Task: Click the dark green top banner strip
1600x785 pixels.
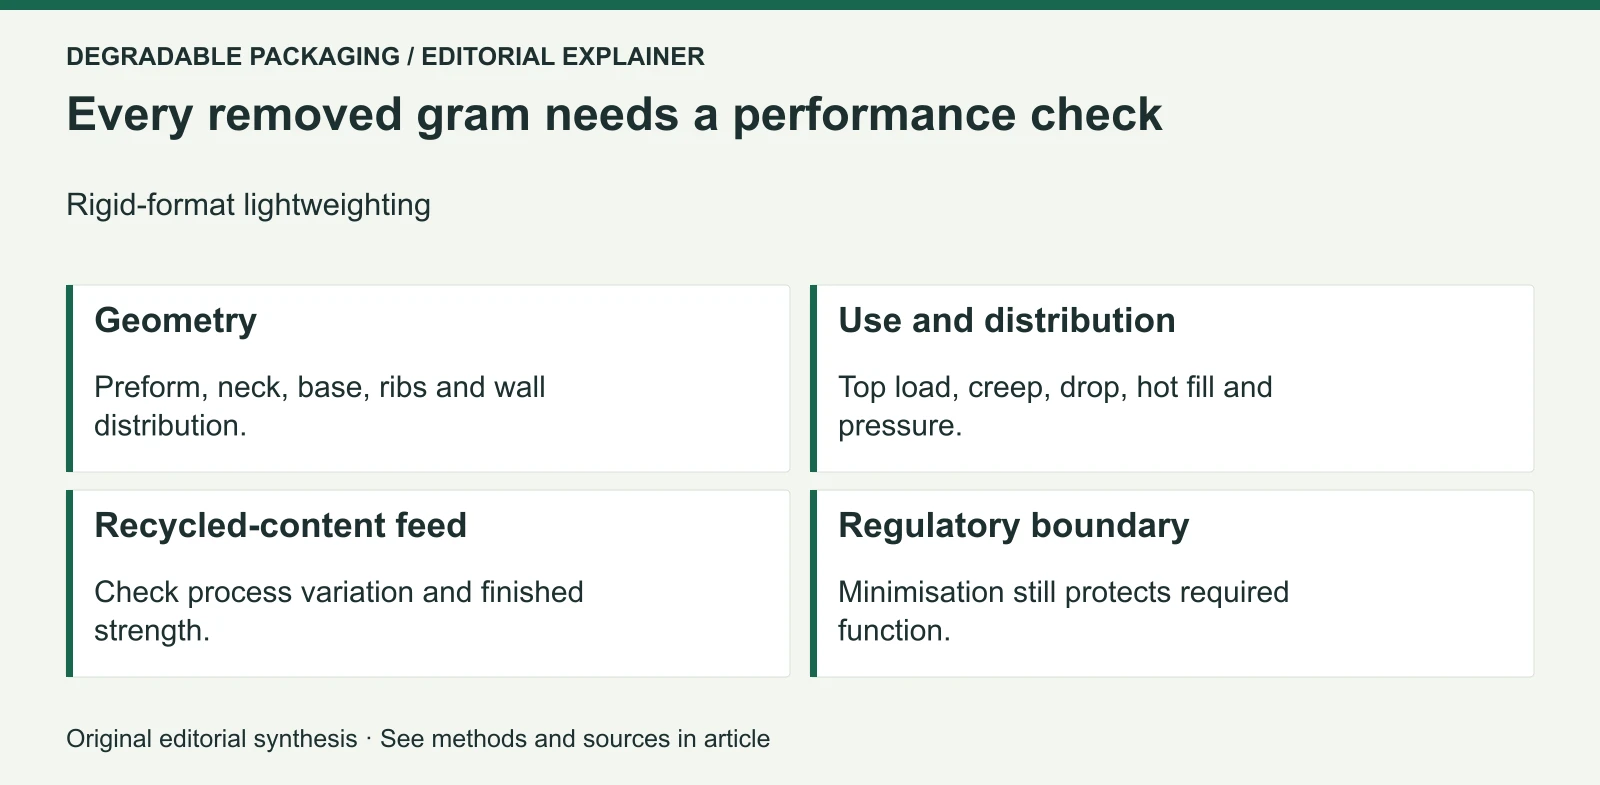Action: click(x=800, y=5)
